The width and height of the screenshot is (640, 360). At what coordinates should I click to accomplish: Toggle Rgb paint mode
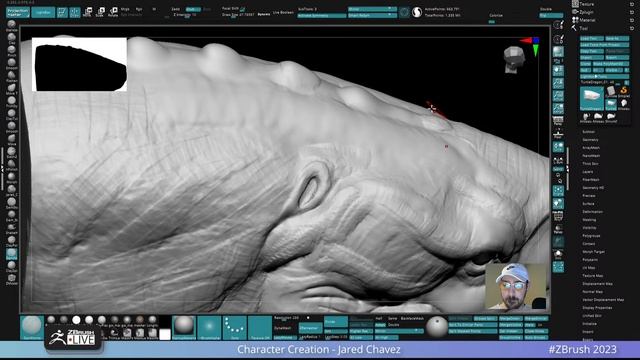point(139,9)
